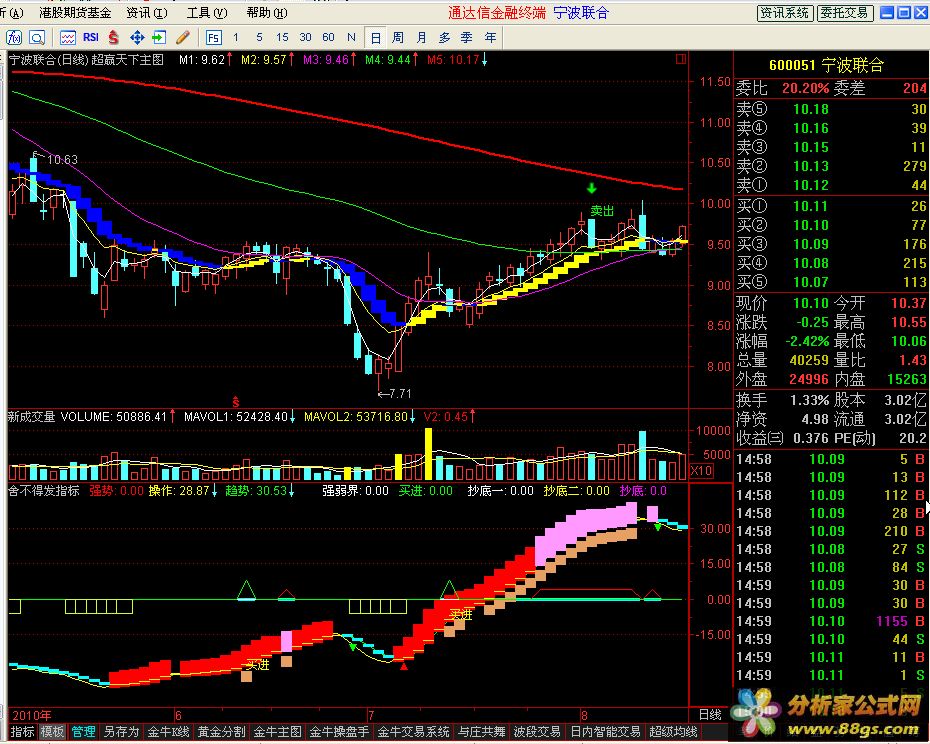This screenshot has height=744, width=930.
Task: Click the 另存为 button at bottom
Action: [121, 732]
